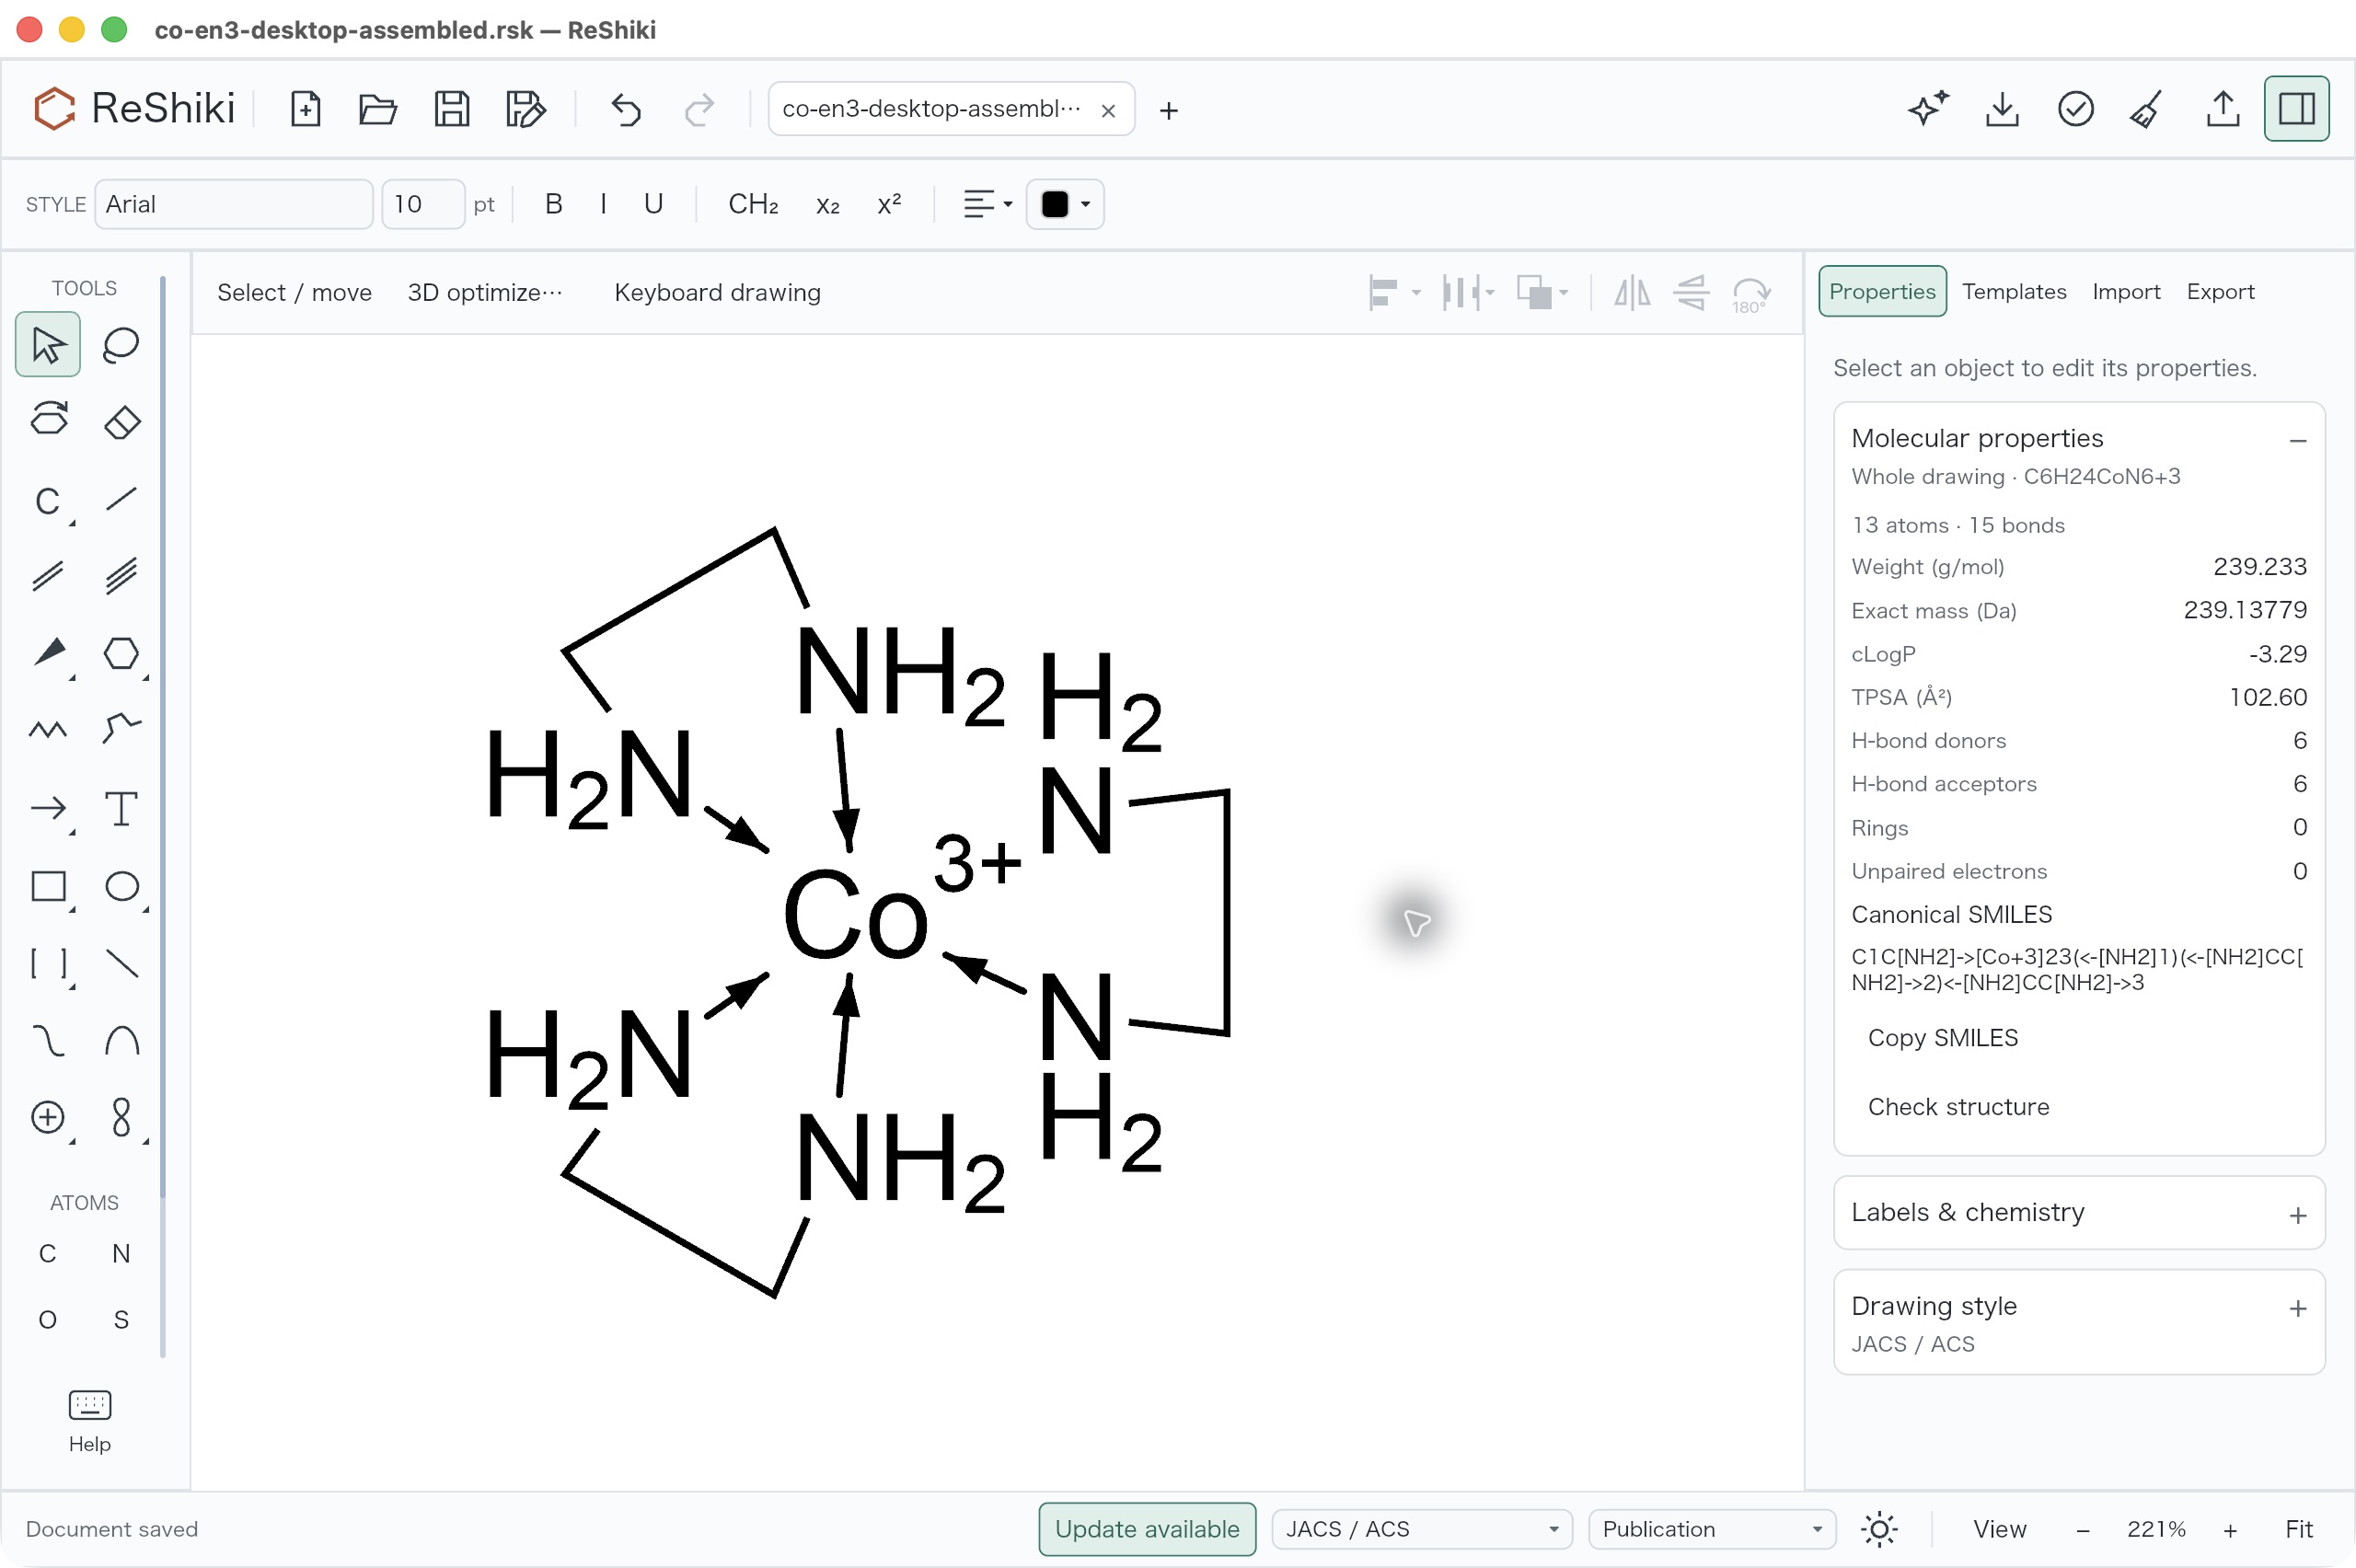The width and height of the screenshot is (2356, 1568).
Task: Toggle italic formatting
Action: click(x=603, y=204)
